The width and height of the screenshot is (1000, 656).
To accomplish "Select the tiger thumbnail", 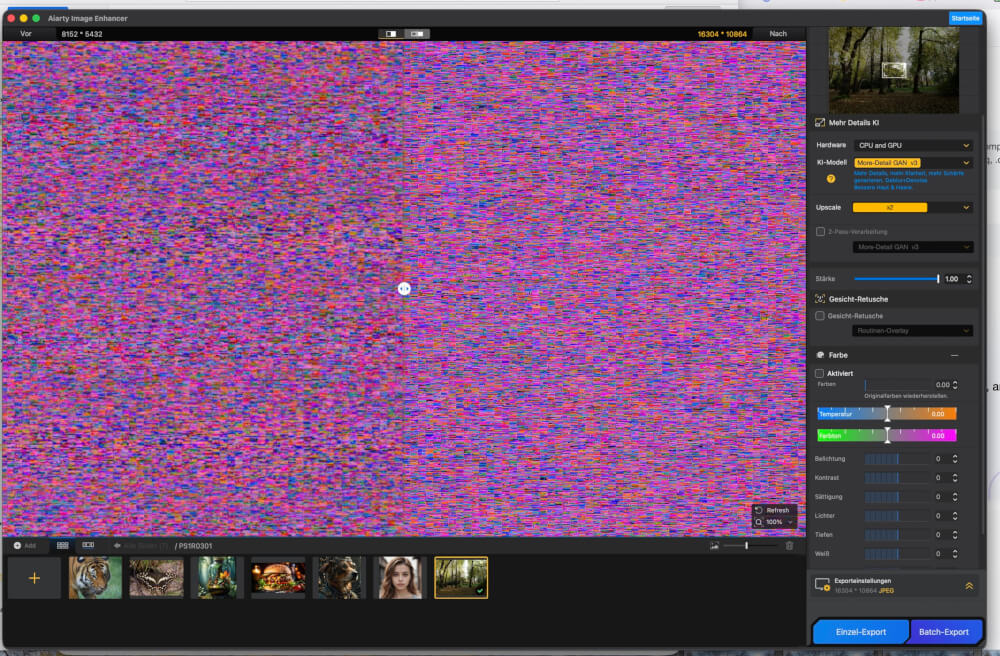I will pos(95,578).
